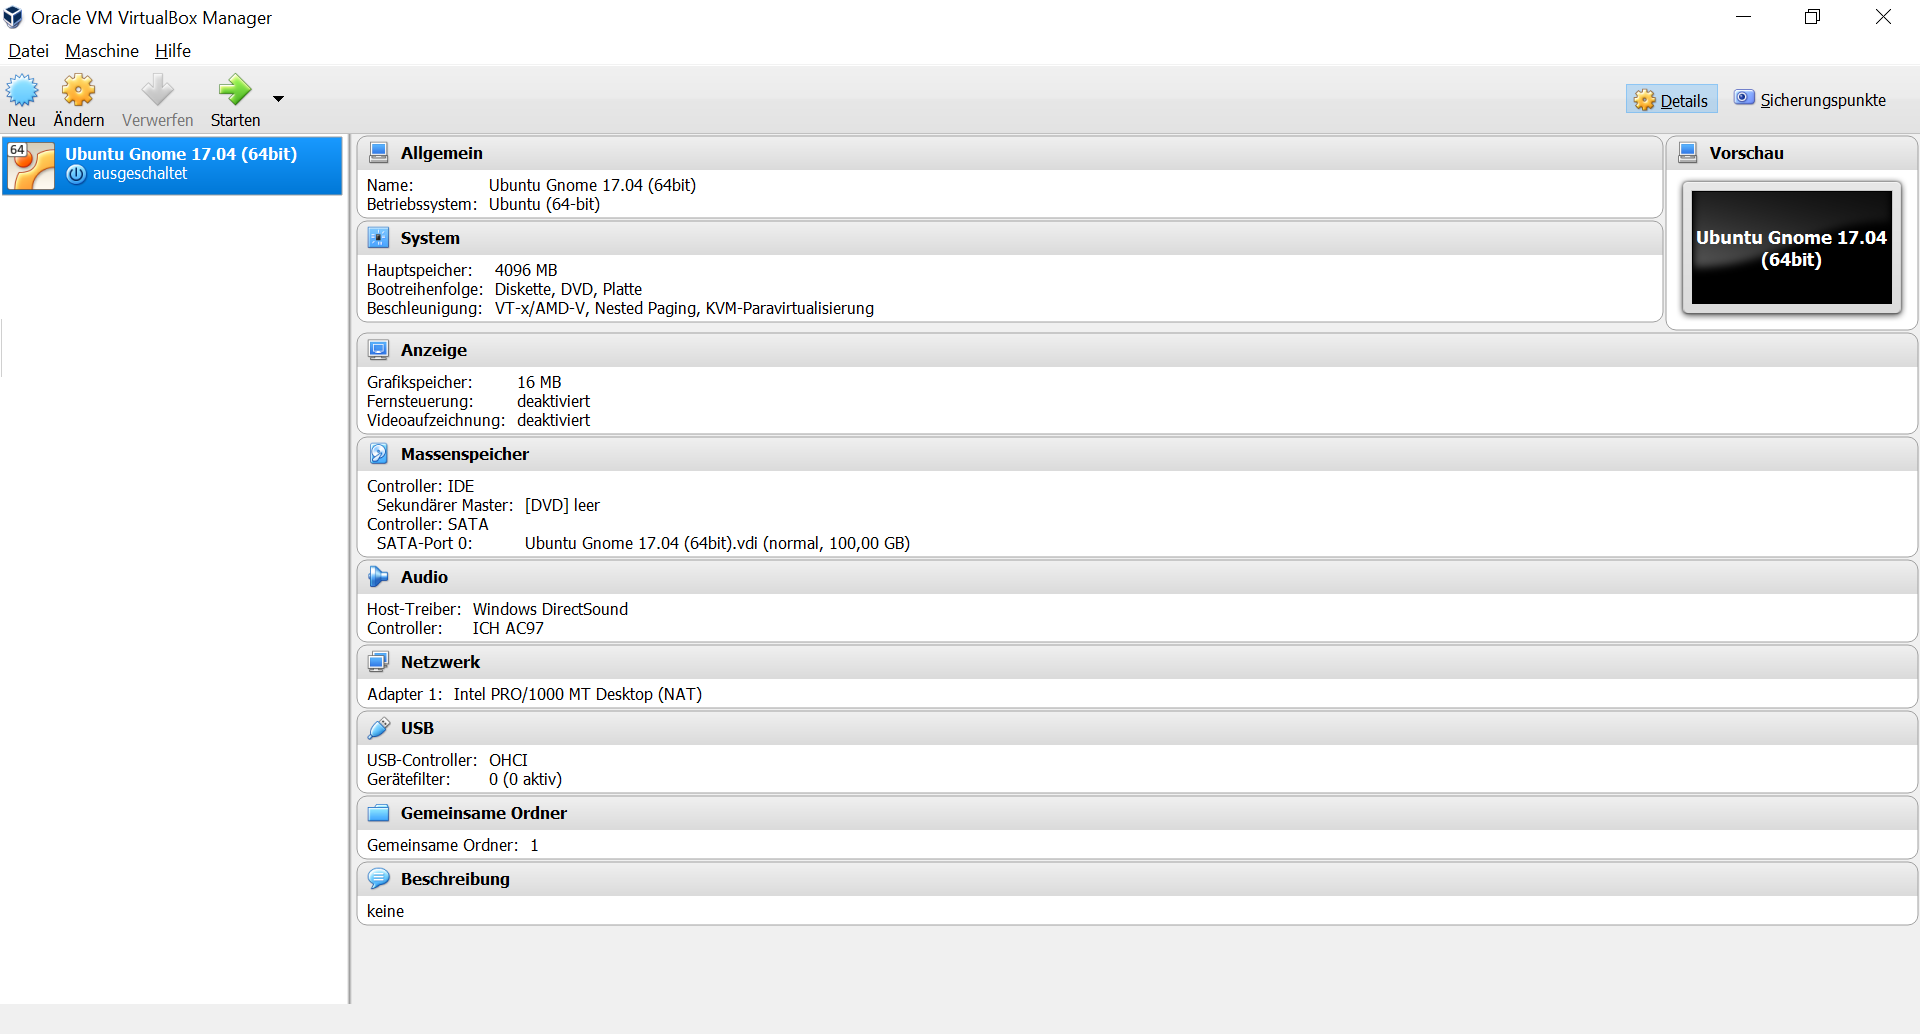Click the Sicherungspunkte camera icon
The image size is (1920, 1034).
click(x=1744, y=98)
